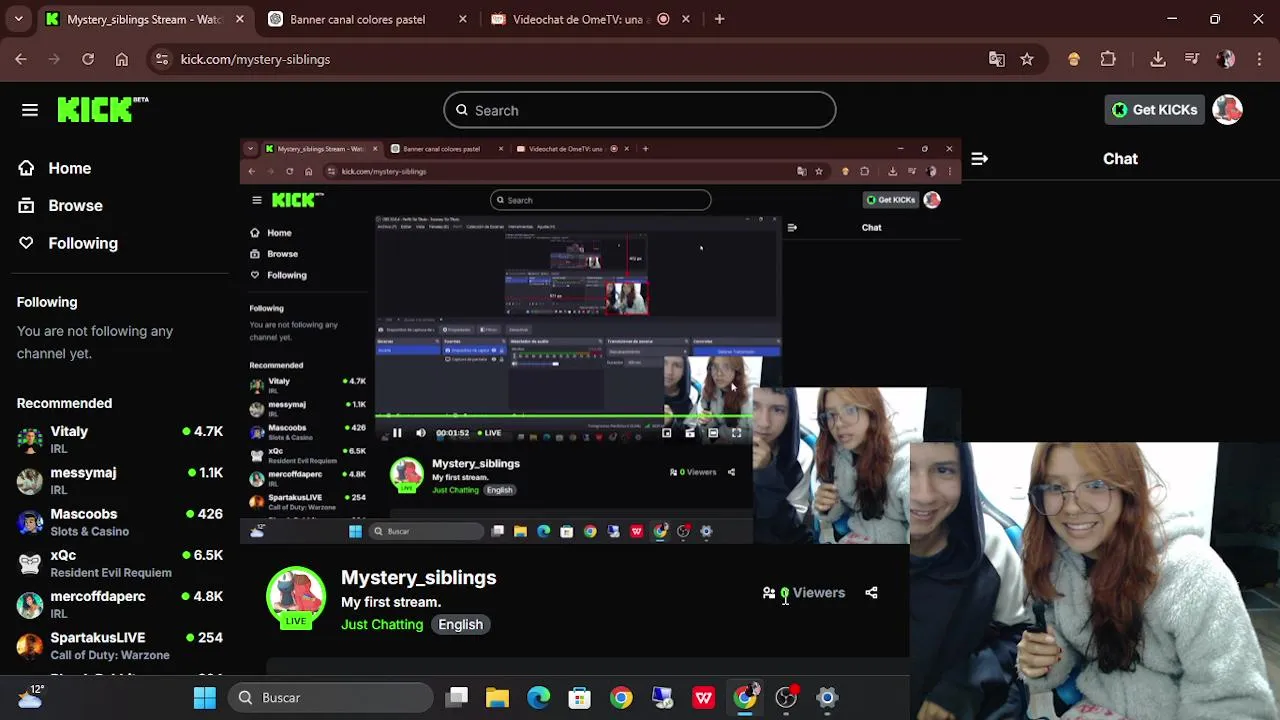Launch Microsoft Edge from the taskbar
1280x720 pixels.
click(x=538, y=697)
